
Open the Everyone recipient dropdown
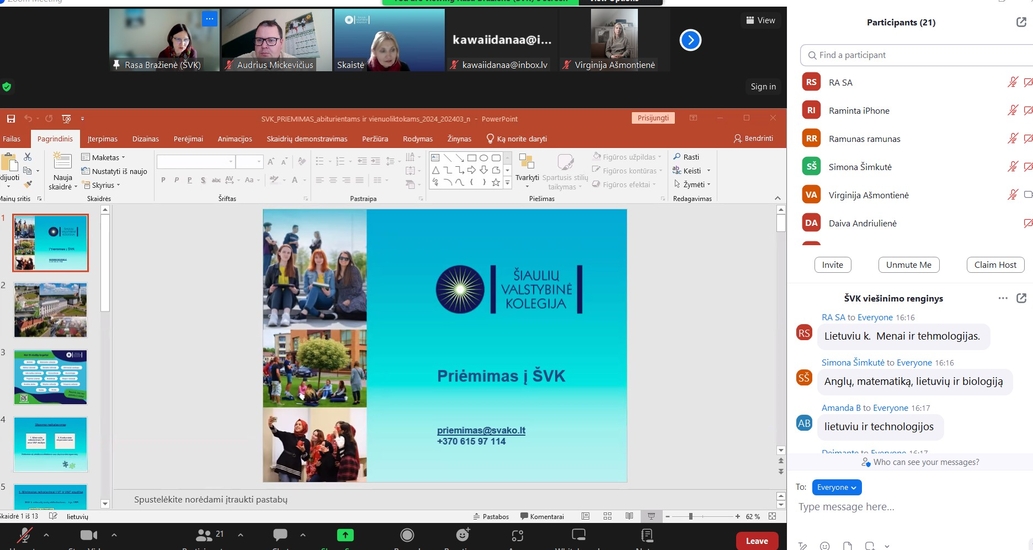coord(837,487)
